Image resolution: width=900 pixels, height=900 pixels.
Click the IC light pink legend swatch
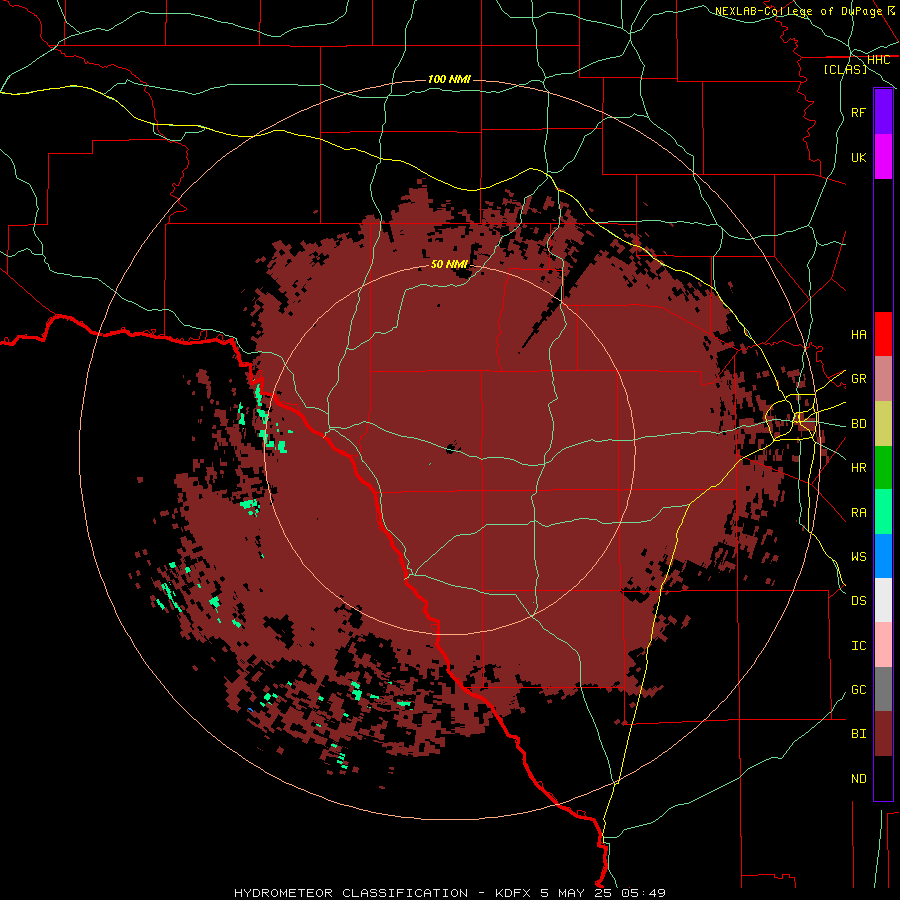click(x=883, y=645)
